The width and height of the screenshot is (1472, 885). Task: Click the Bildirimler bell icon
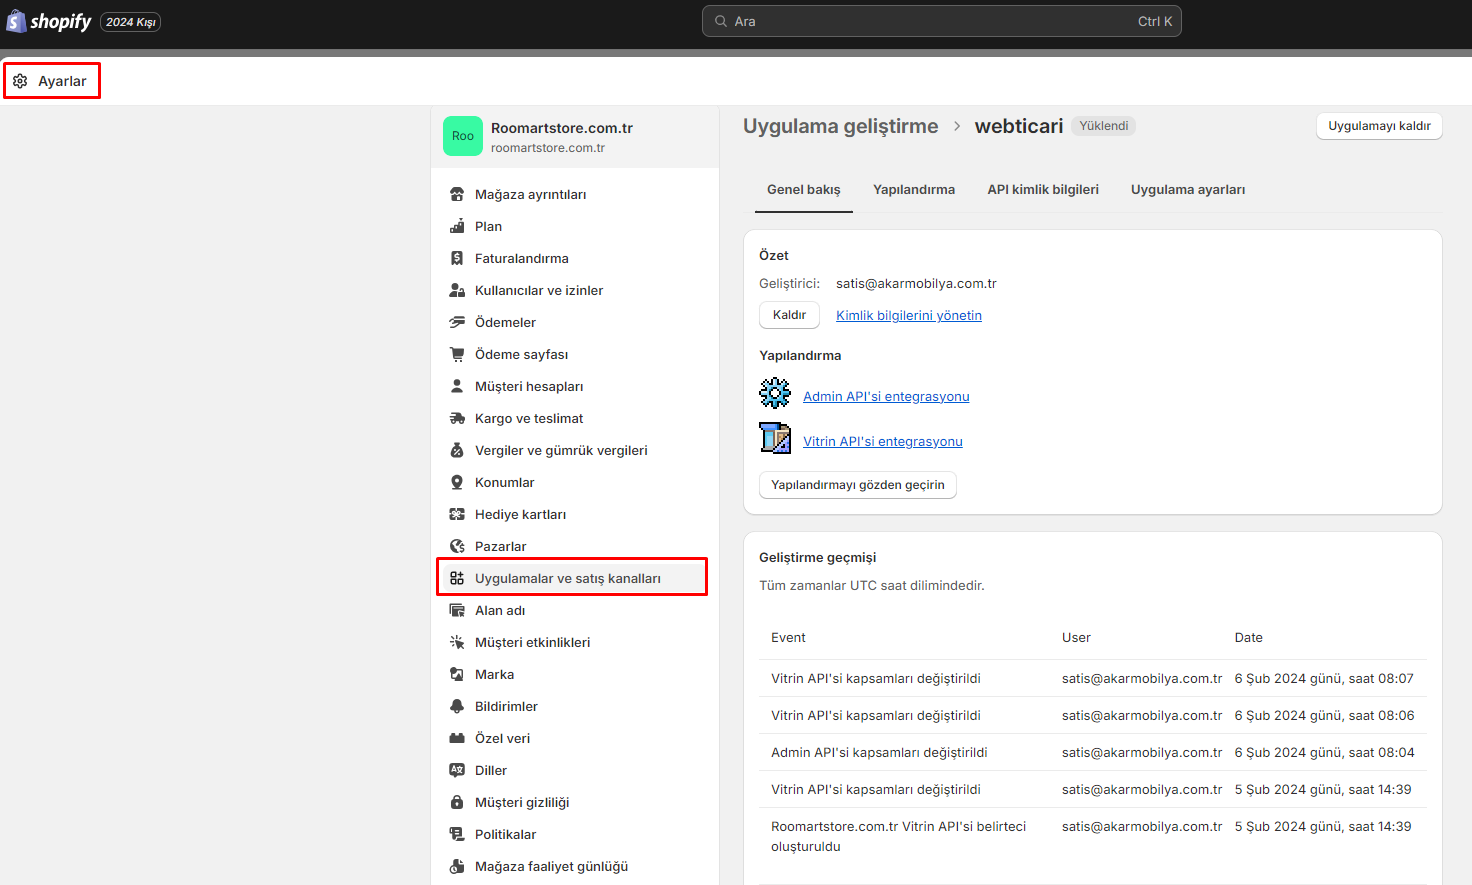click(457, 706)
